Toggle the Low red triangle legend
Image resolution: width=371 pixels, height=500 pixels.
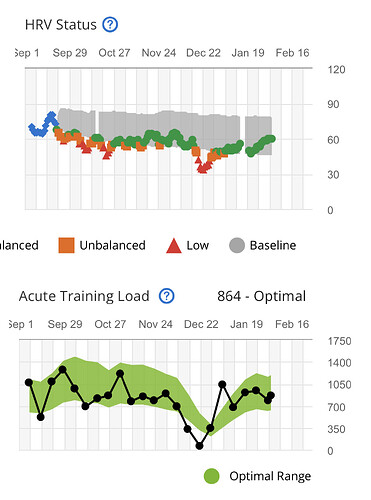[x=174, y=246]
